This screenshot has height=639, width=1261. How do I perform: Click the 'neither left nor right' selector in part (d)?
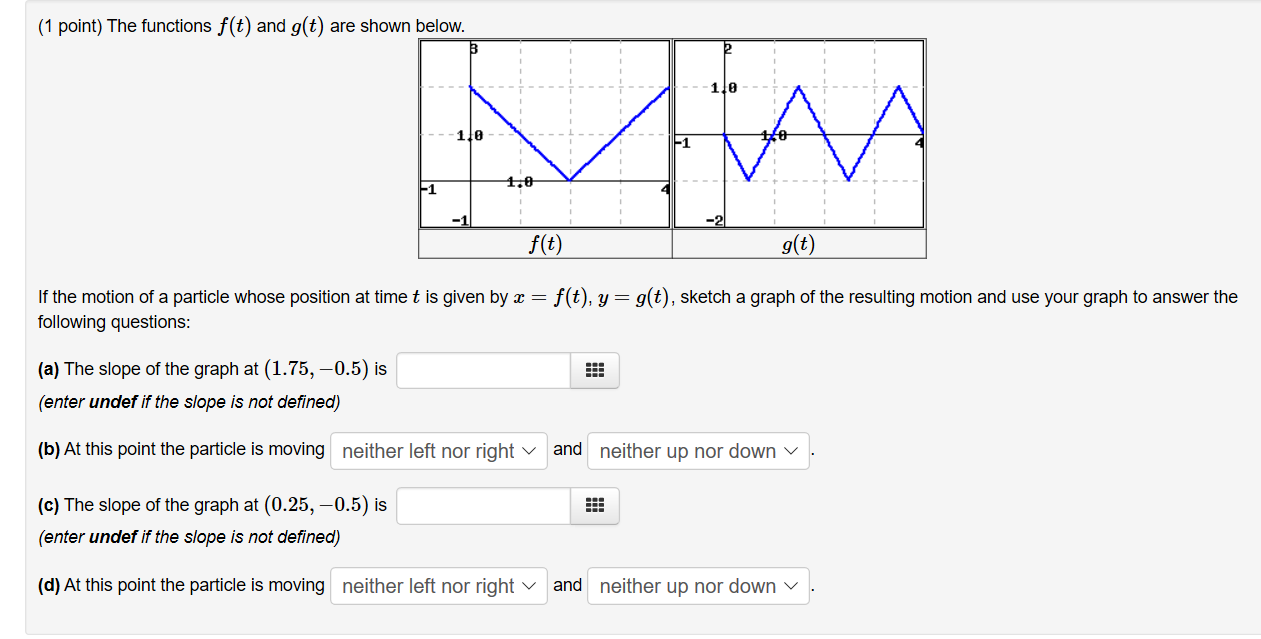pos(438,586)
